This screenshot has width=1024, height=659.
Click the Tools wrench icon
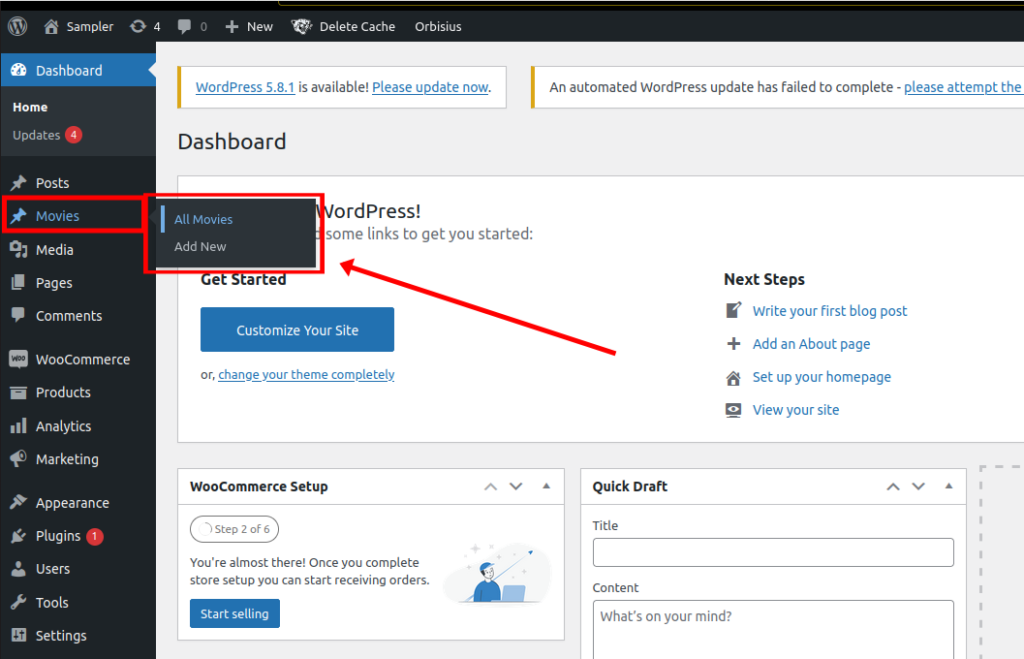18,602
